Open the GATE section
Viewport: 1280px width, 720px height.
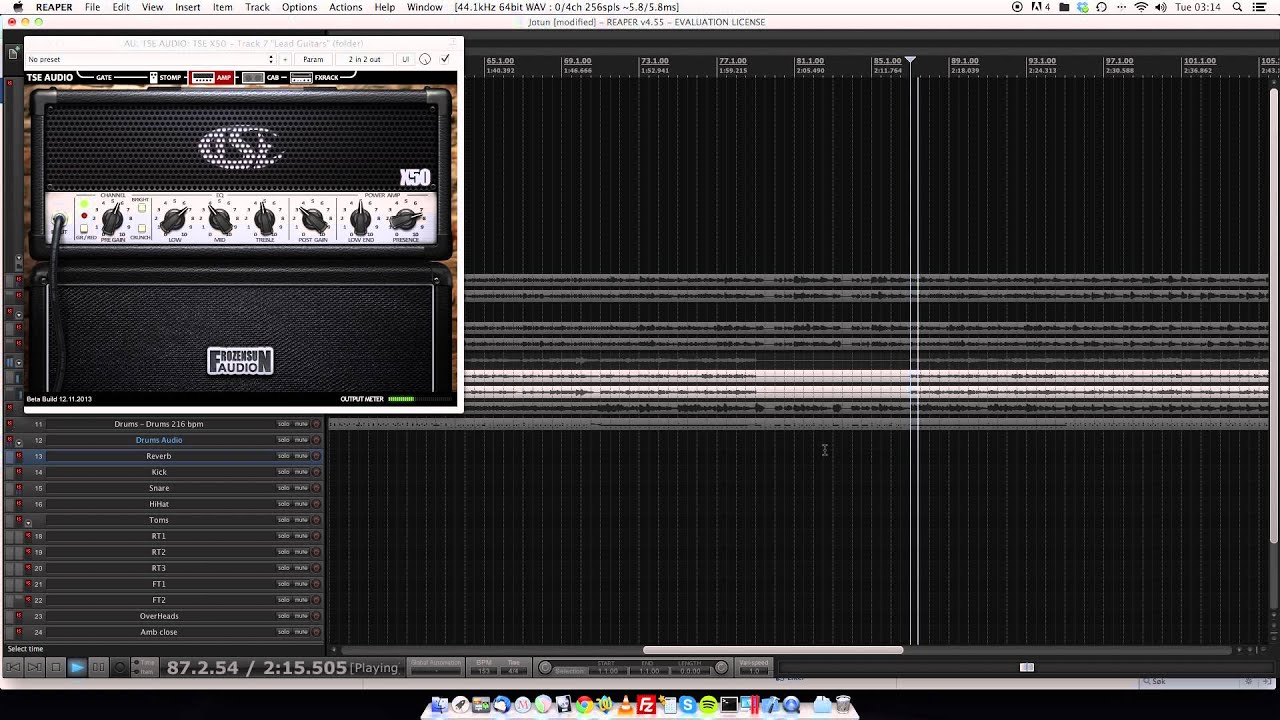(103, 78)
